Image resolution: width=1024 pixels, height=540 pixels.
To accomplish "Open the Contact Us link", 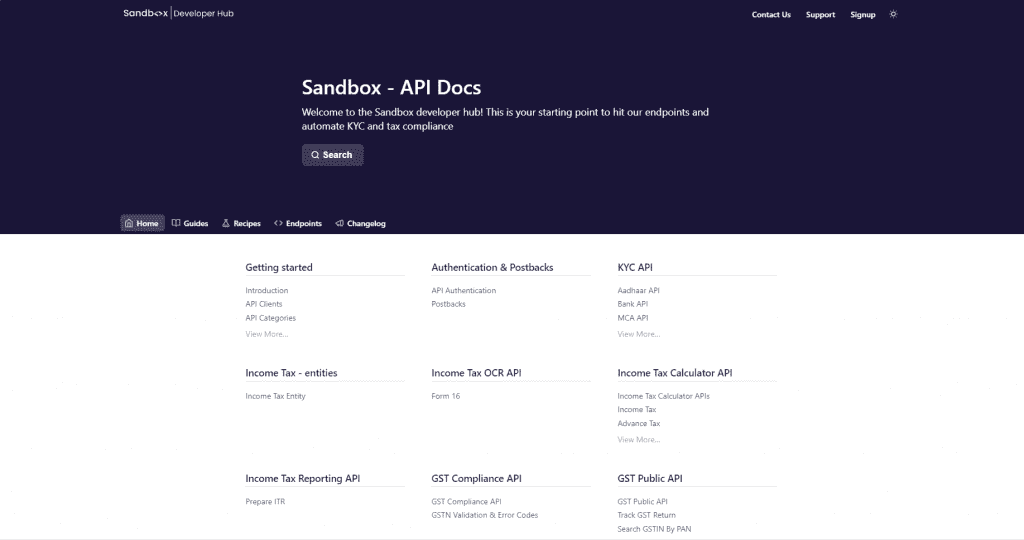I will point(771,14).
